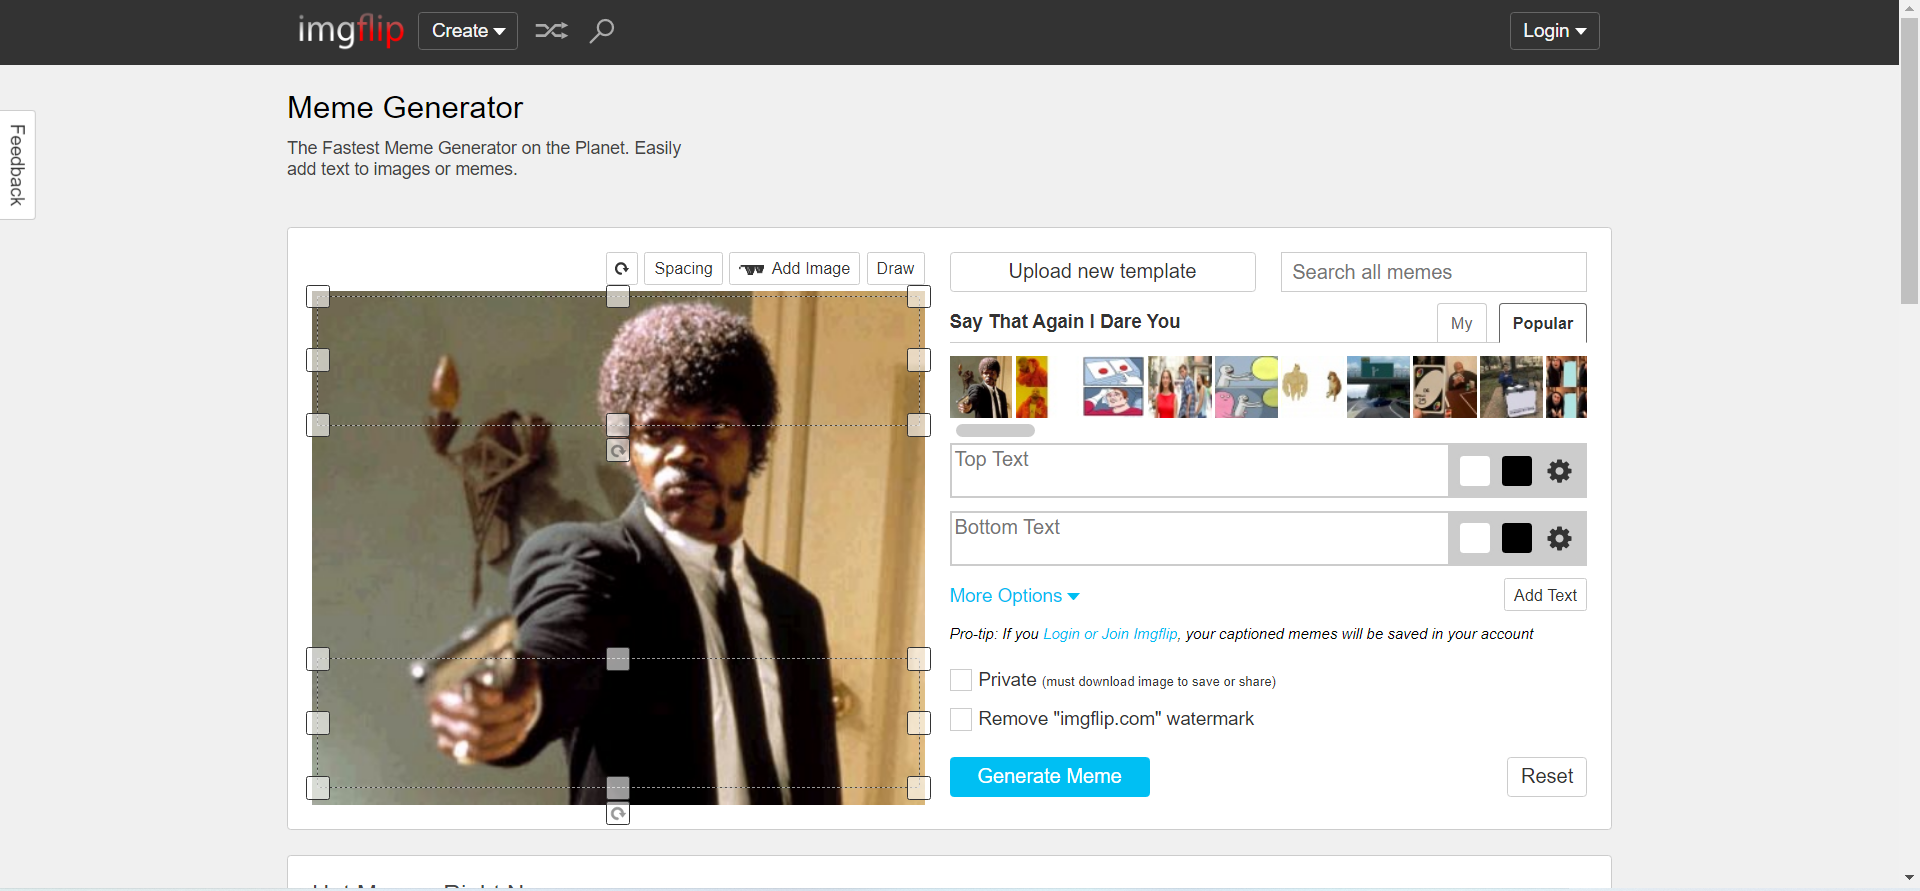
Task: Open the Create dropdown menu
Action: click(468, 31)
